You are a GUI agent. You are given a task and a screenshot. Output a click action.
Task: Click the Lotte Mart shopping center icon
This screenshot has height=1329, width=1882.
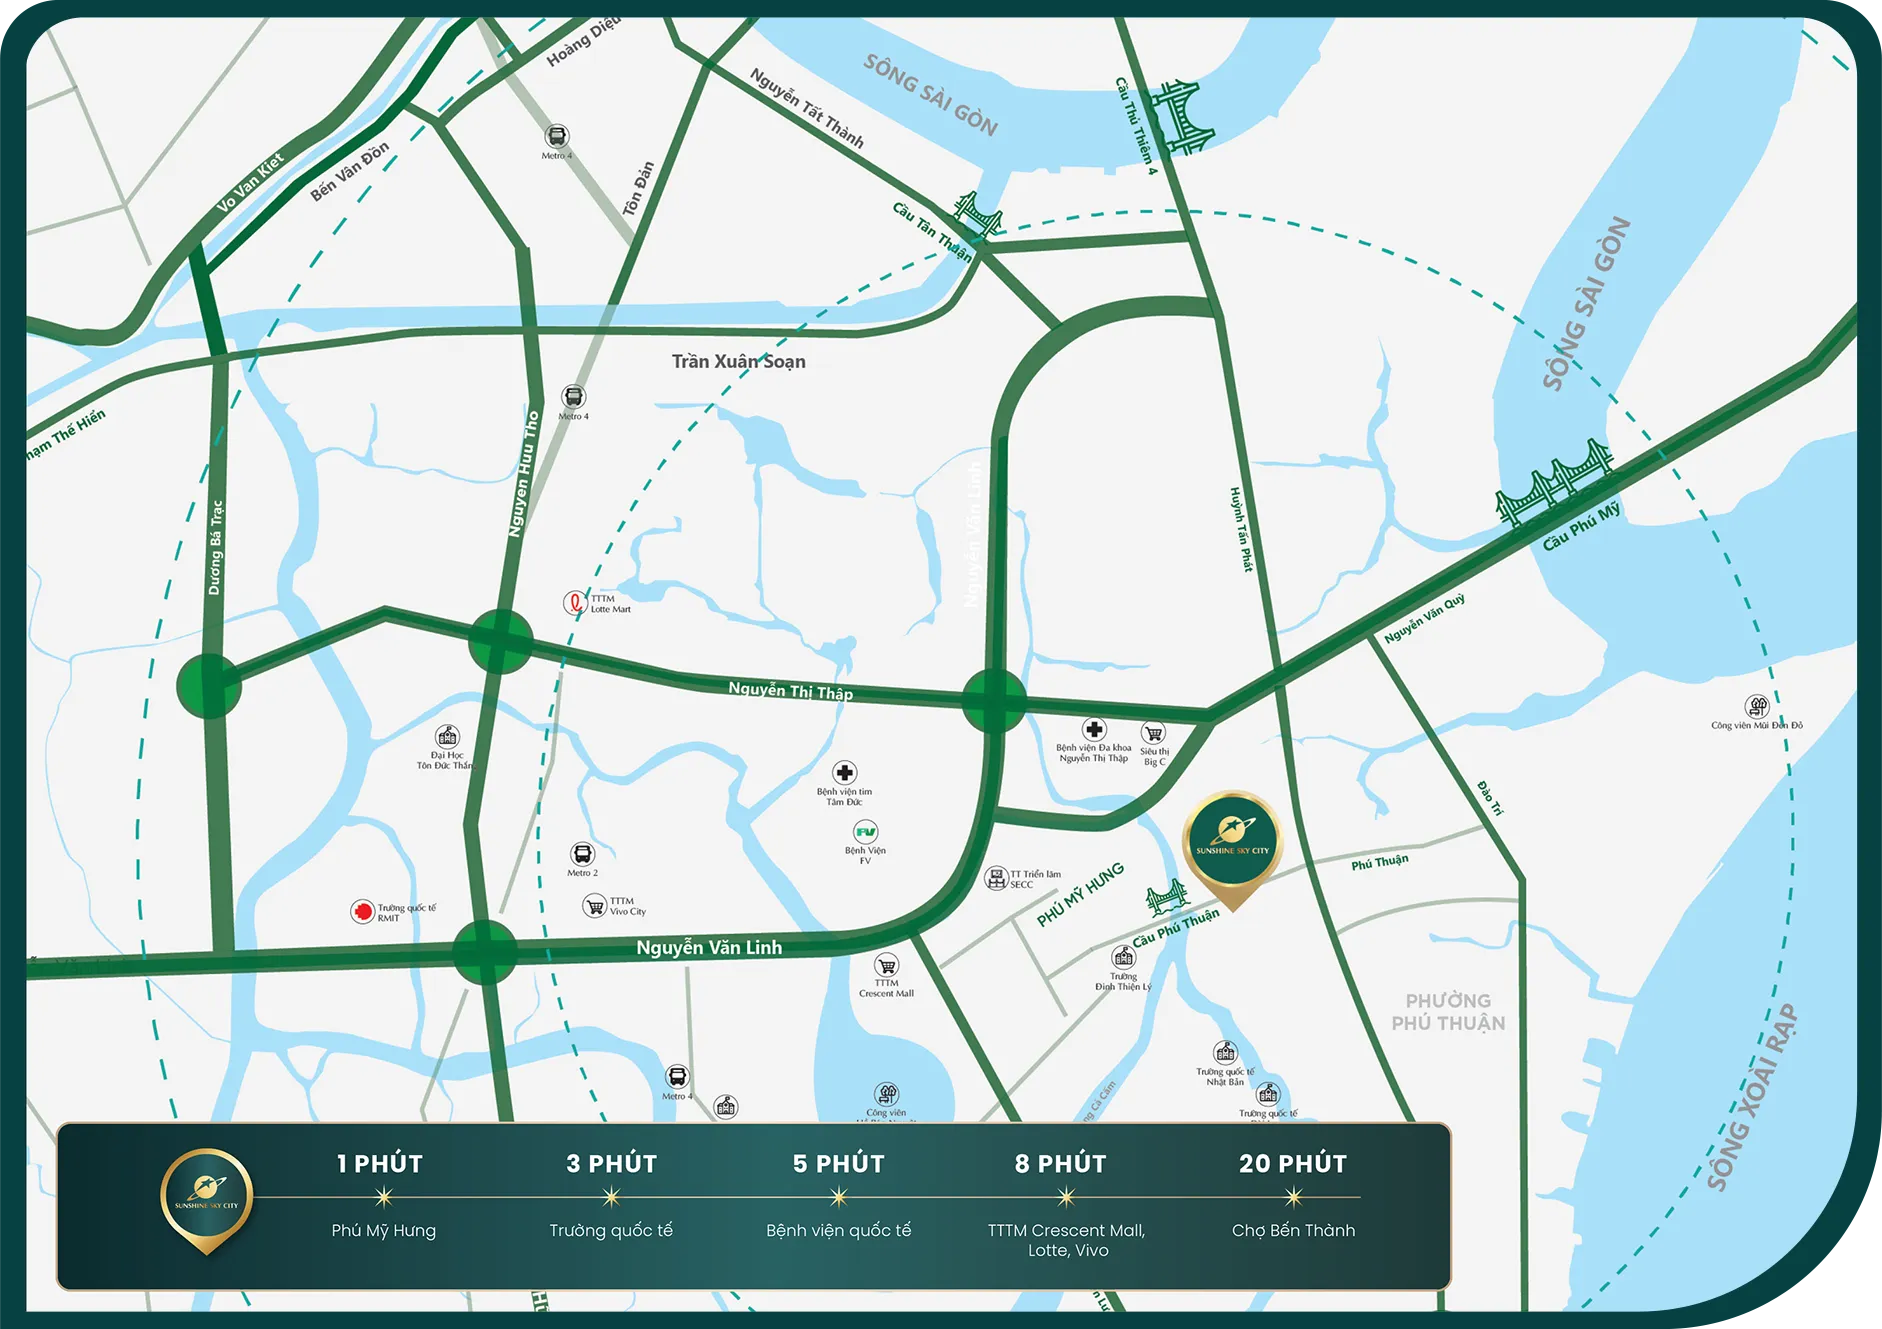tap(574, 602)
